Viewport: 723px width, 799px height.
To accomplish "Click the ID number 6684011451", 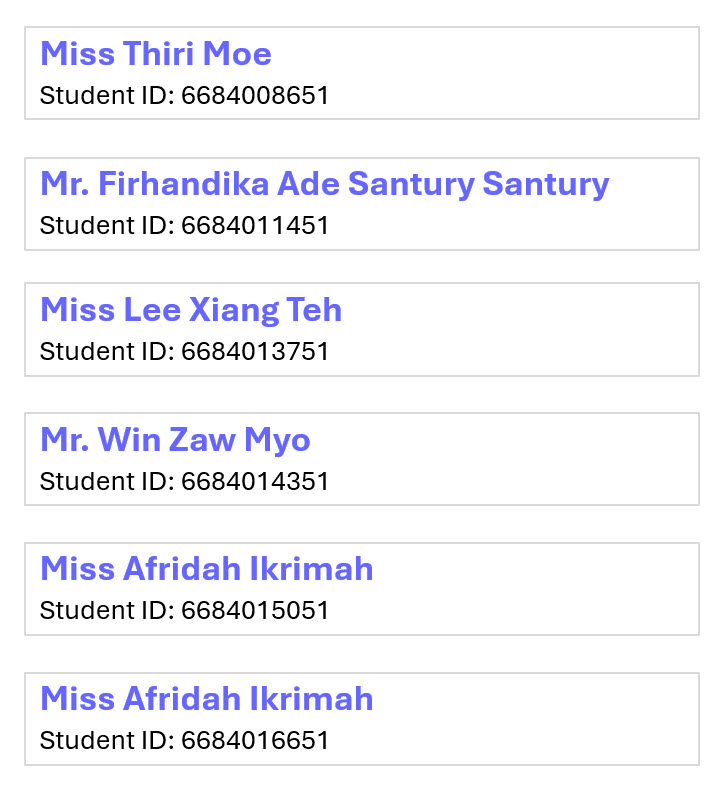I will pos(255,225).
